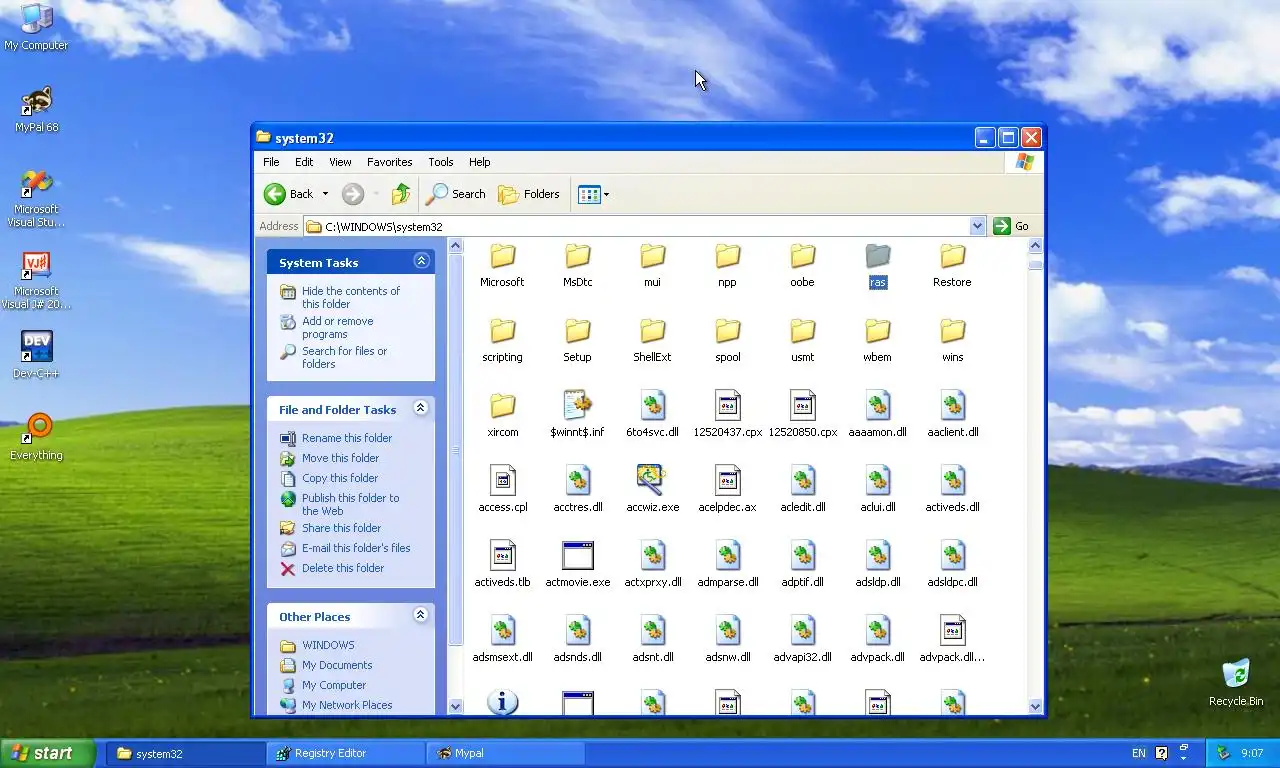Select the Restore folder

click(952, 266)
